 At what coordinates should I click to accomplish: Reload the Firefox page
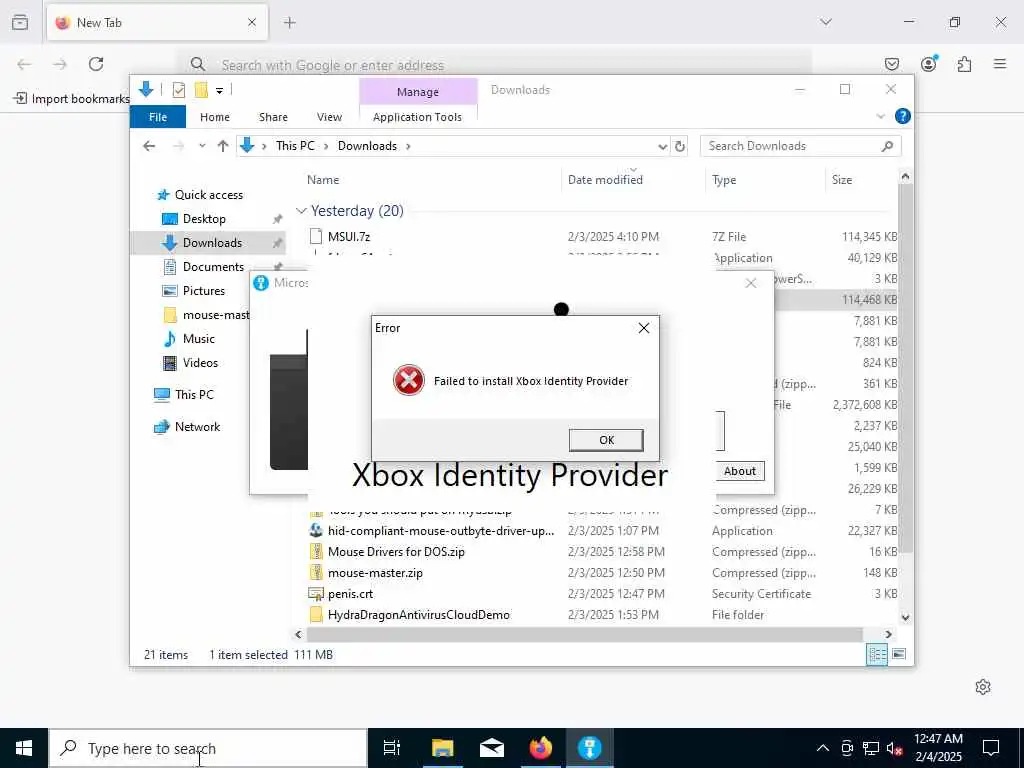point(96,64)
